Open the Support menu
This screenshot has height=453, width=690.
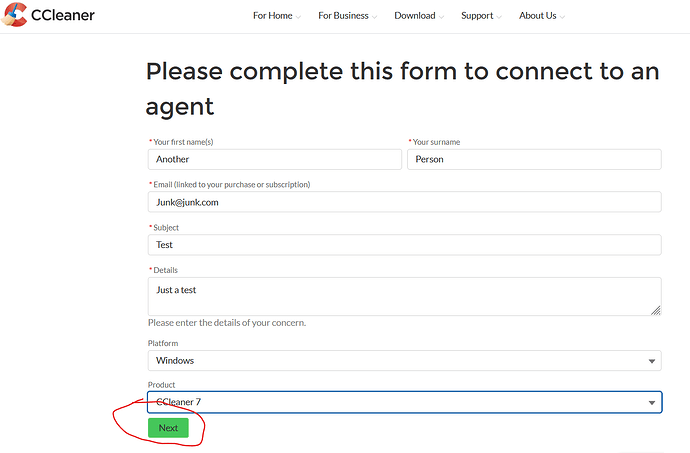[477, 16]
